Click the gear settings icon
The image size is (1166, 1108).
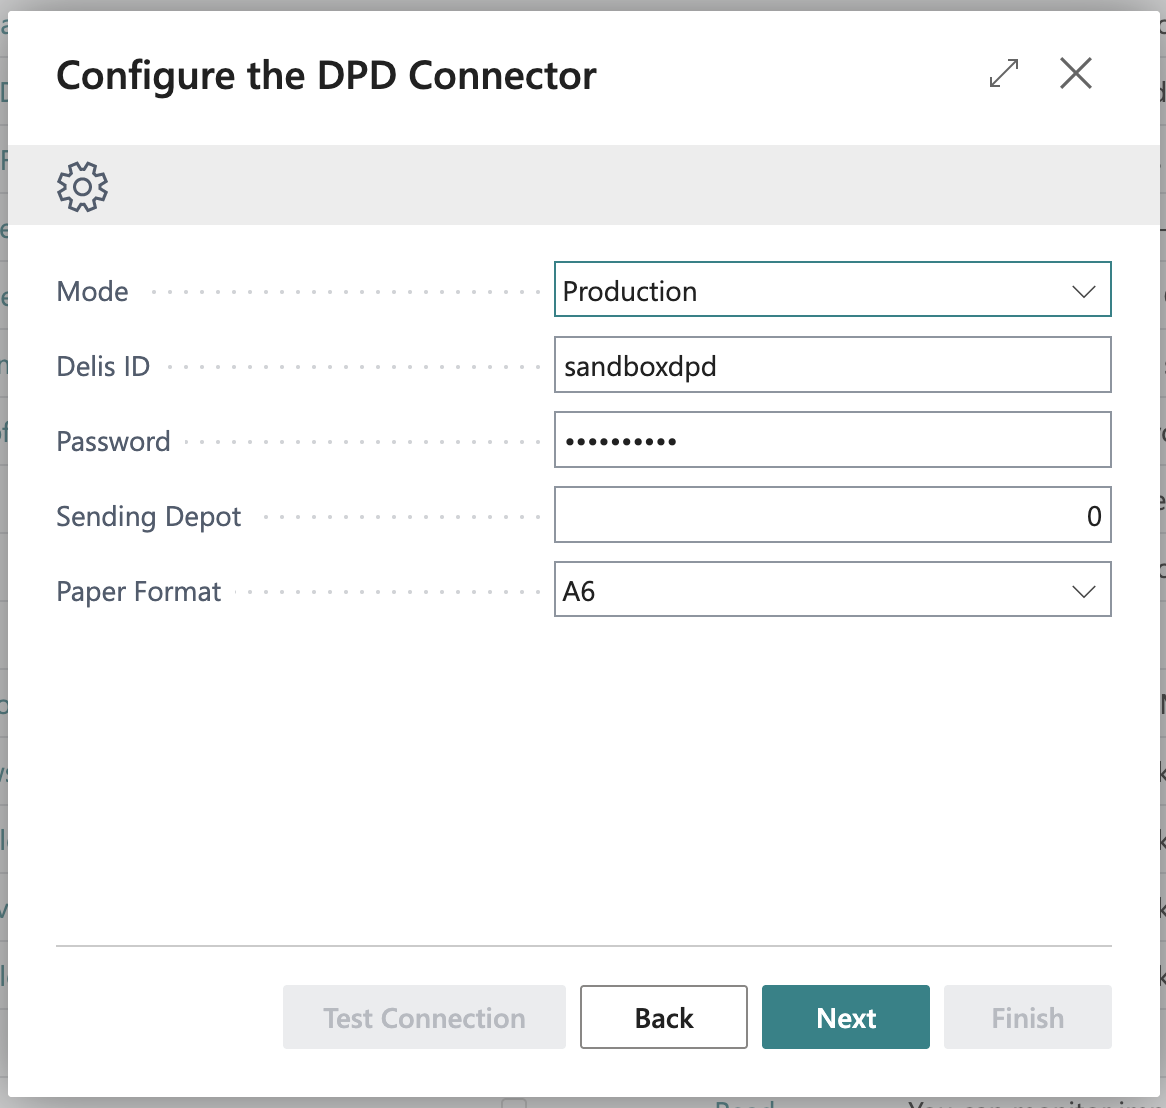pyautogui.click(x=82, y=186)
